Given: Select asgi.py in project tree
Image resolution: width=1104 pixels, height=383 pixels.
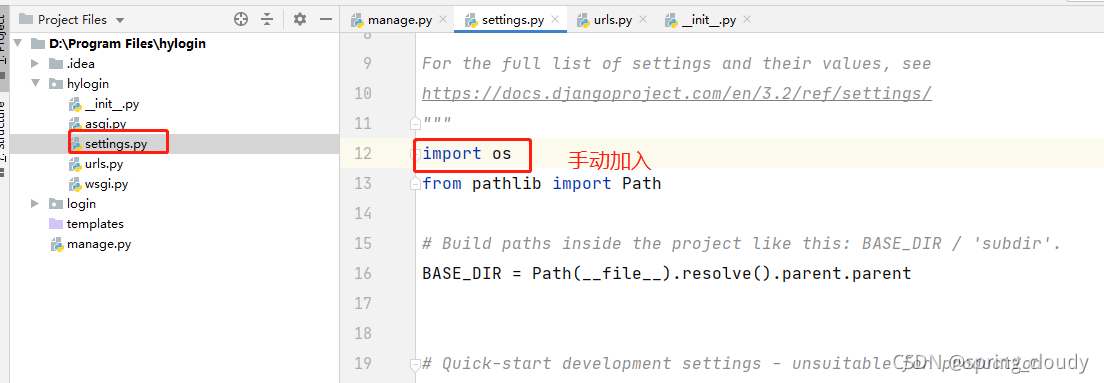Looking at the screenshot, I should tap(105, 124).
